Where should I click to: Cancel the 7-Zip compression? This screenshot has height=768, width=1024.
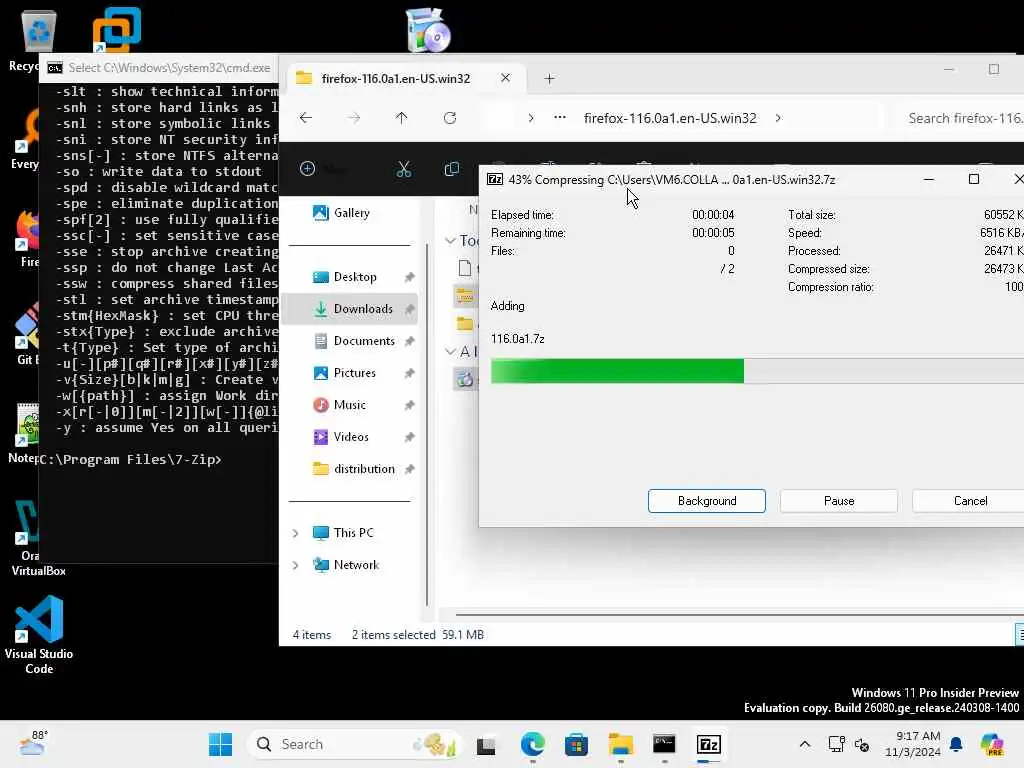point(970,501)
